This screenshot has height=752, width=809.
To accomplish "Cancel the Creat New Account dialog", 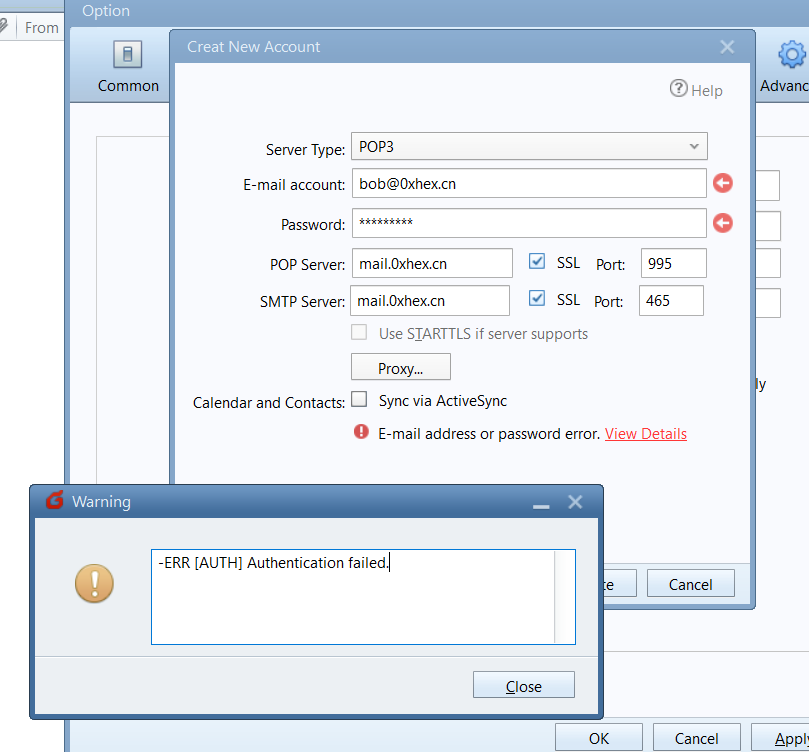I will pos(690,584).
